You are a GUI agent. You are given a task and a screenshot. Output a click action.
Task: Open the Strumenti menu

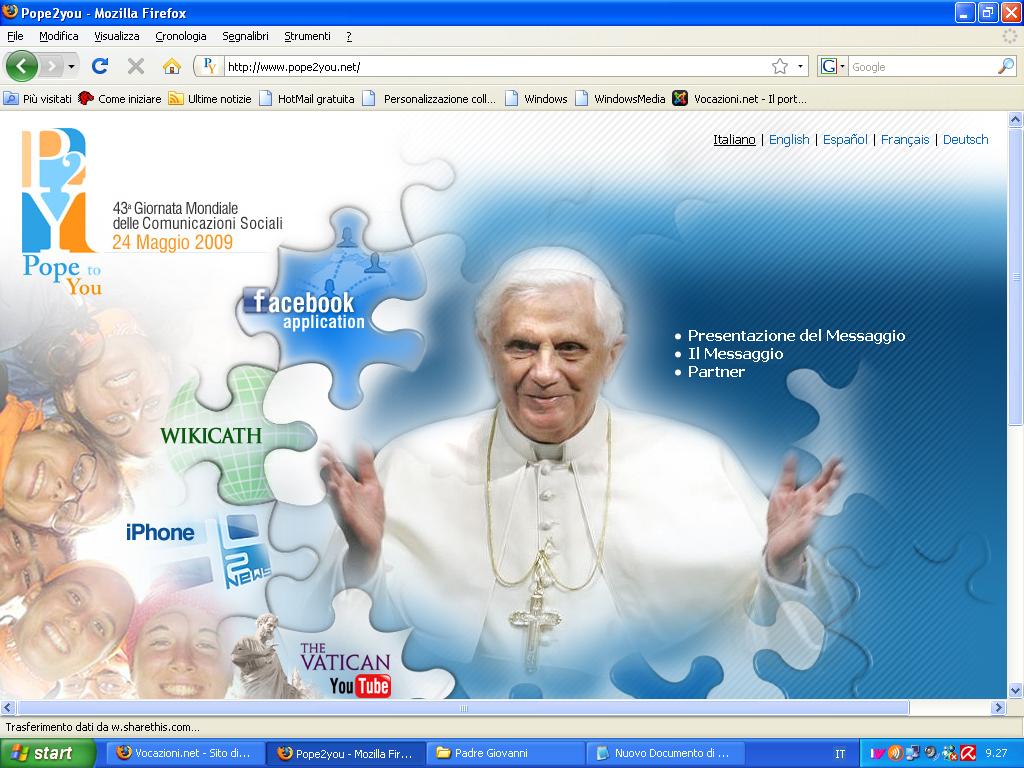(308, 37)
